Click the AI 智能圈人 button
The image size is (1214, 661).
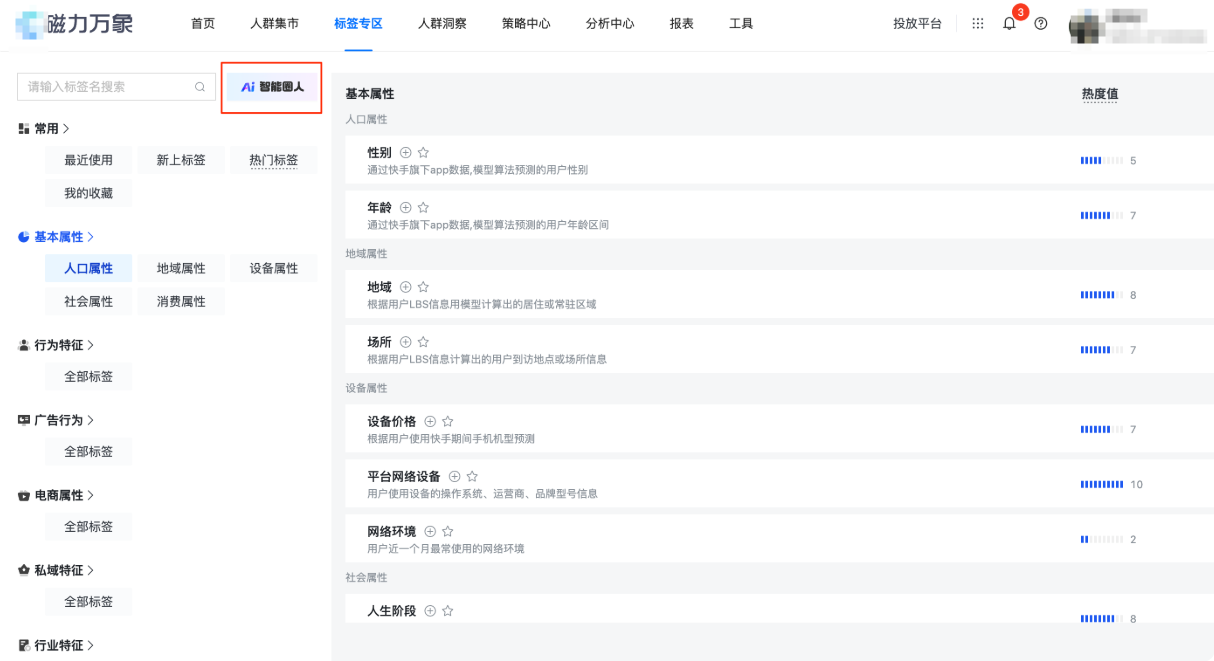pyautogui.click(x=272, y=87)
